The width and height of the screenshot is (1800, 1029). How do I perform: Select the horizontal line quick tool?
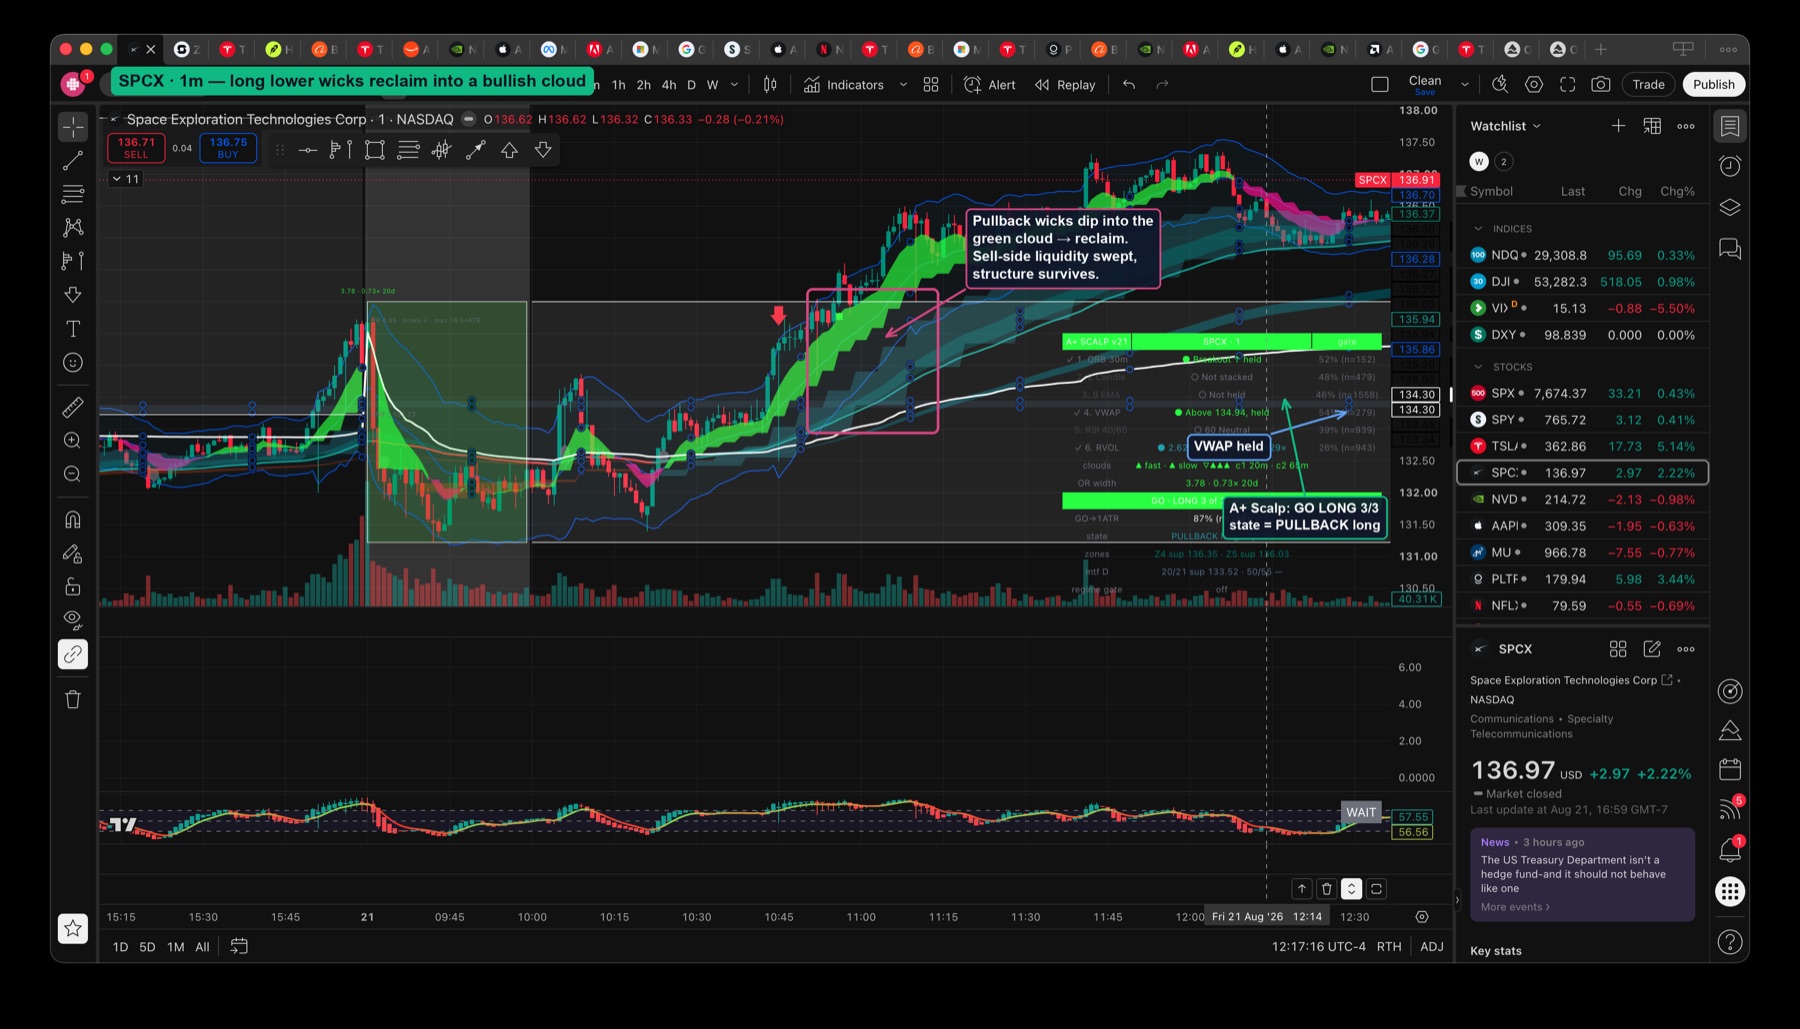(308, 150)
